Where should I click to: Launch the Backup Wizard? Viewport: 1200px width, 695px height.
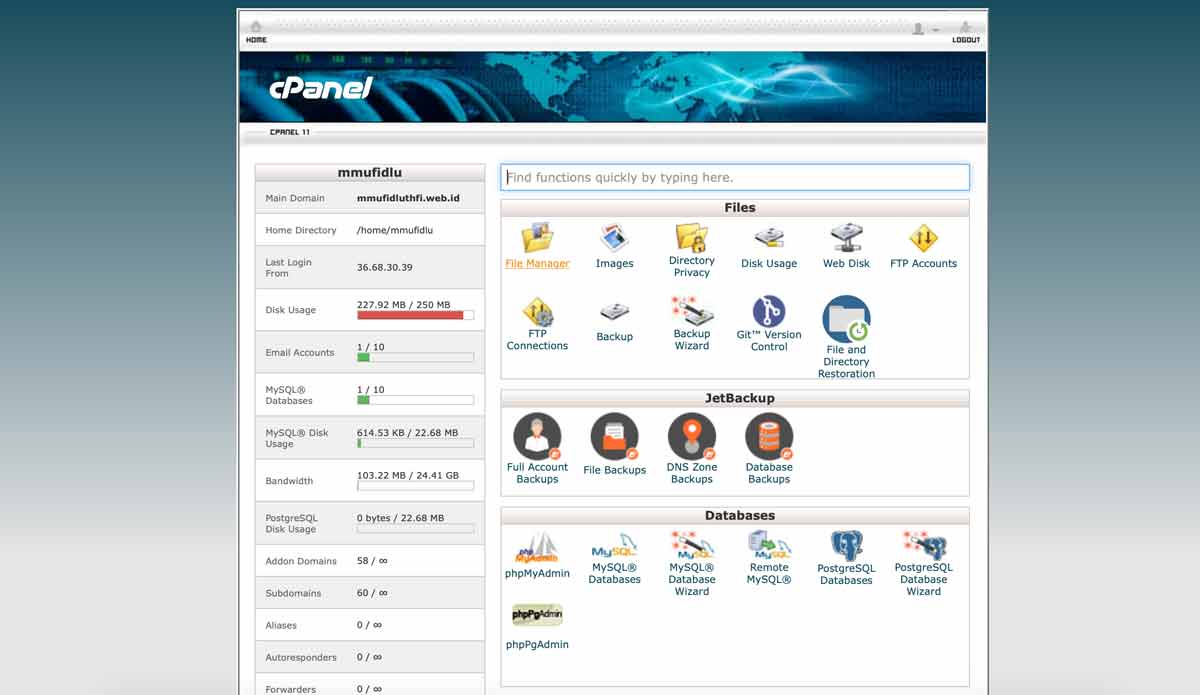(691, 312)
